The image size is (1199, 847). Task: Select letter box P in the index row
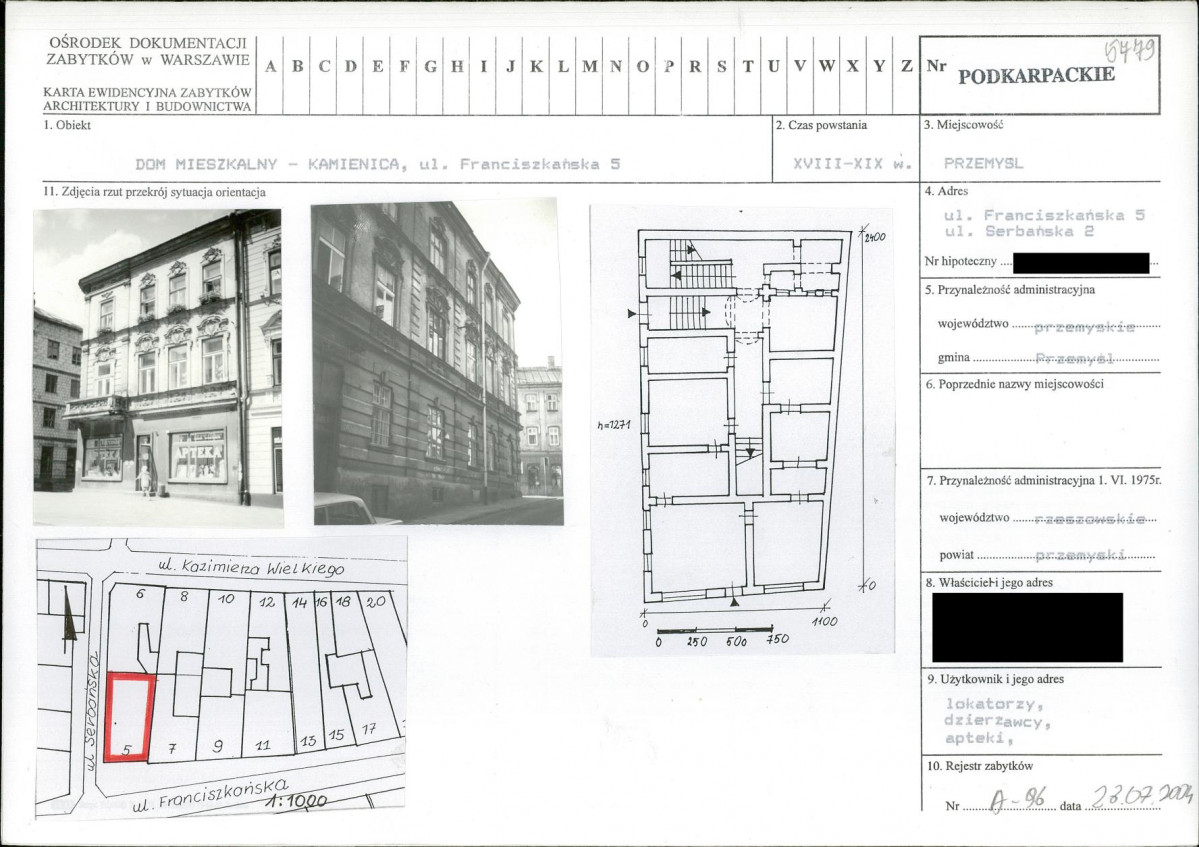[669, 67]
